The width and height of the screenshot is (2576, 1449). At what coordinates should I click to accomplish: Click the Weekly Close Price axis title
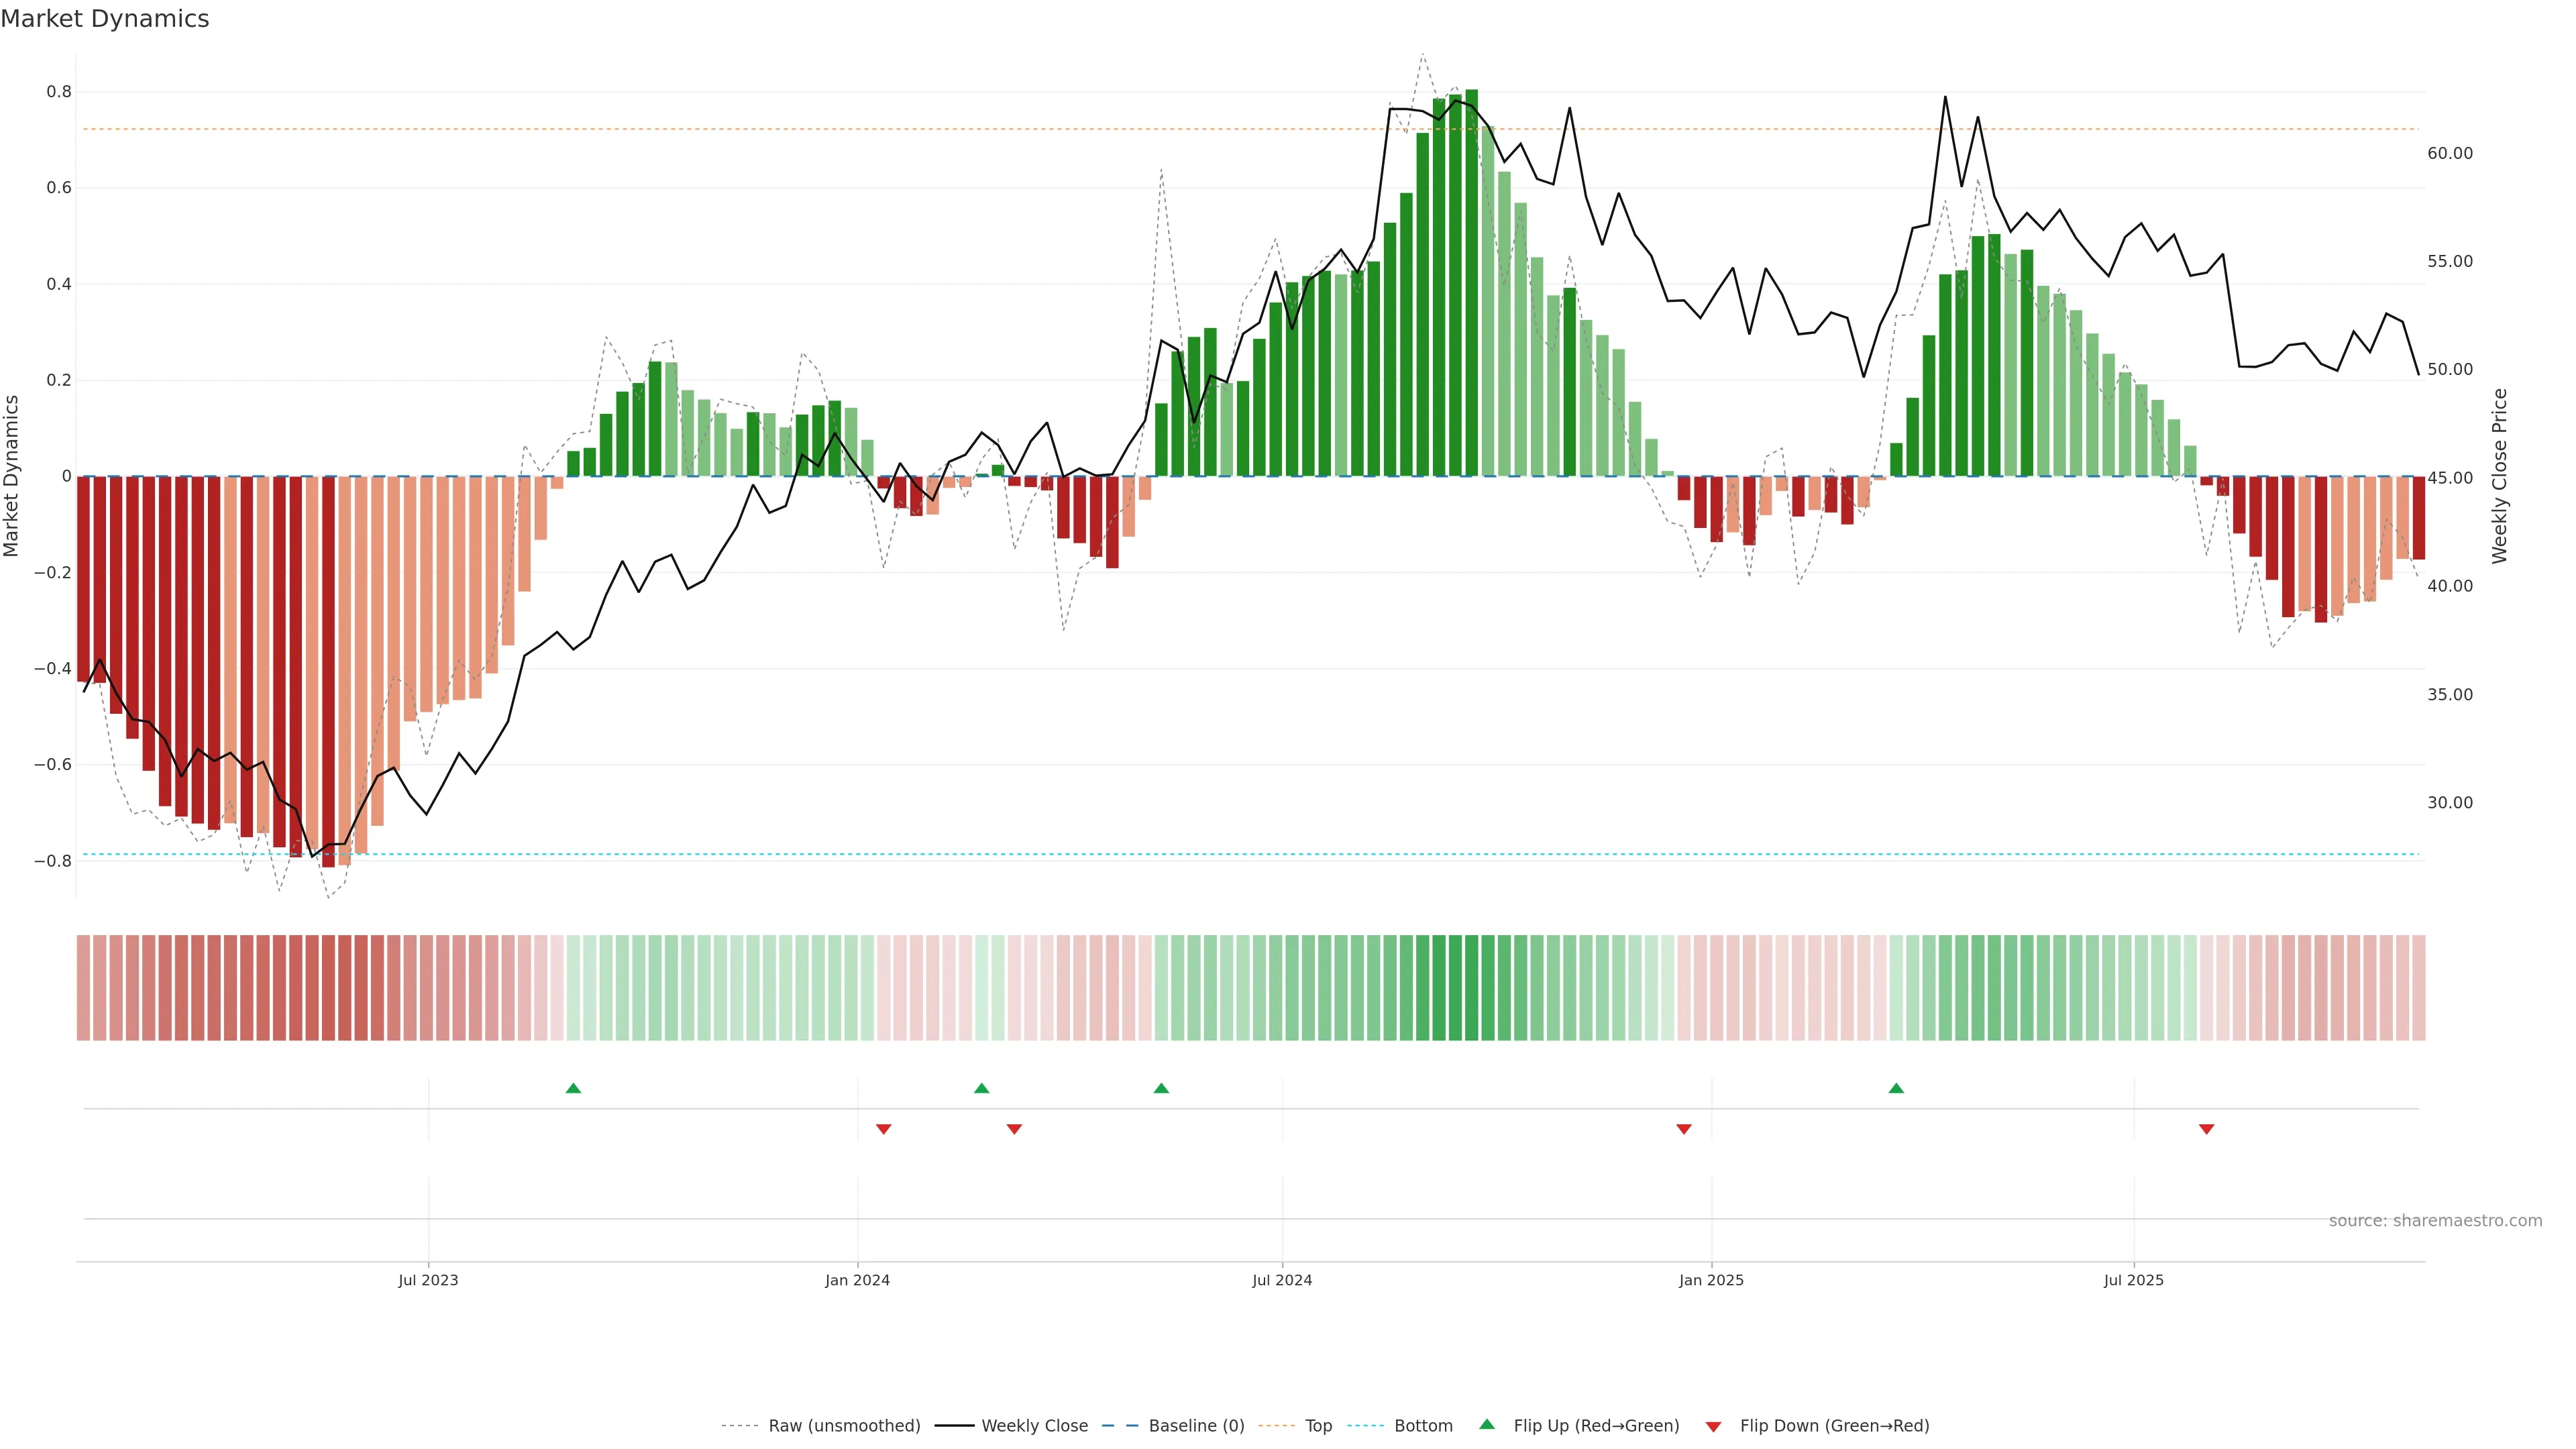click(x=2499, y=476)
